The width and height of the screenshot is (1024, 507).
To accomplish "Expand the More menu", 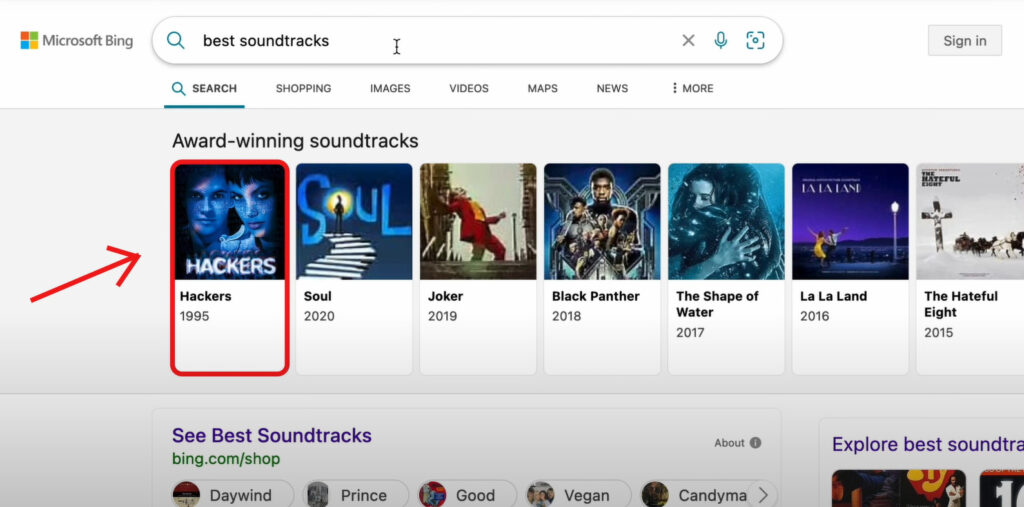I will click(692, 88).
